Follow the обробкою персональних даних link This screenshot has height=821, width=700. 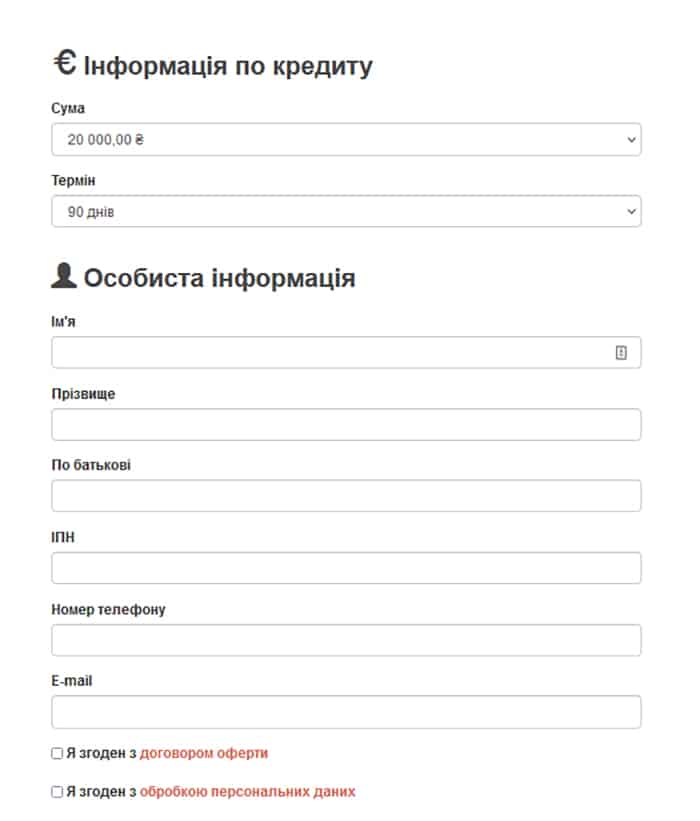click(247, 792)
